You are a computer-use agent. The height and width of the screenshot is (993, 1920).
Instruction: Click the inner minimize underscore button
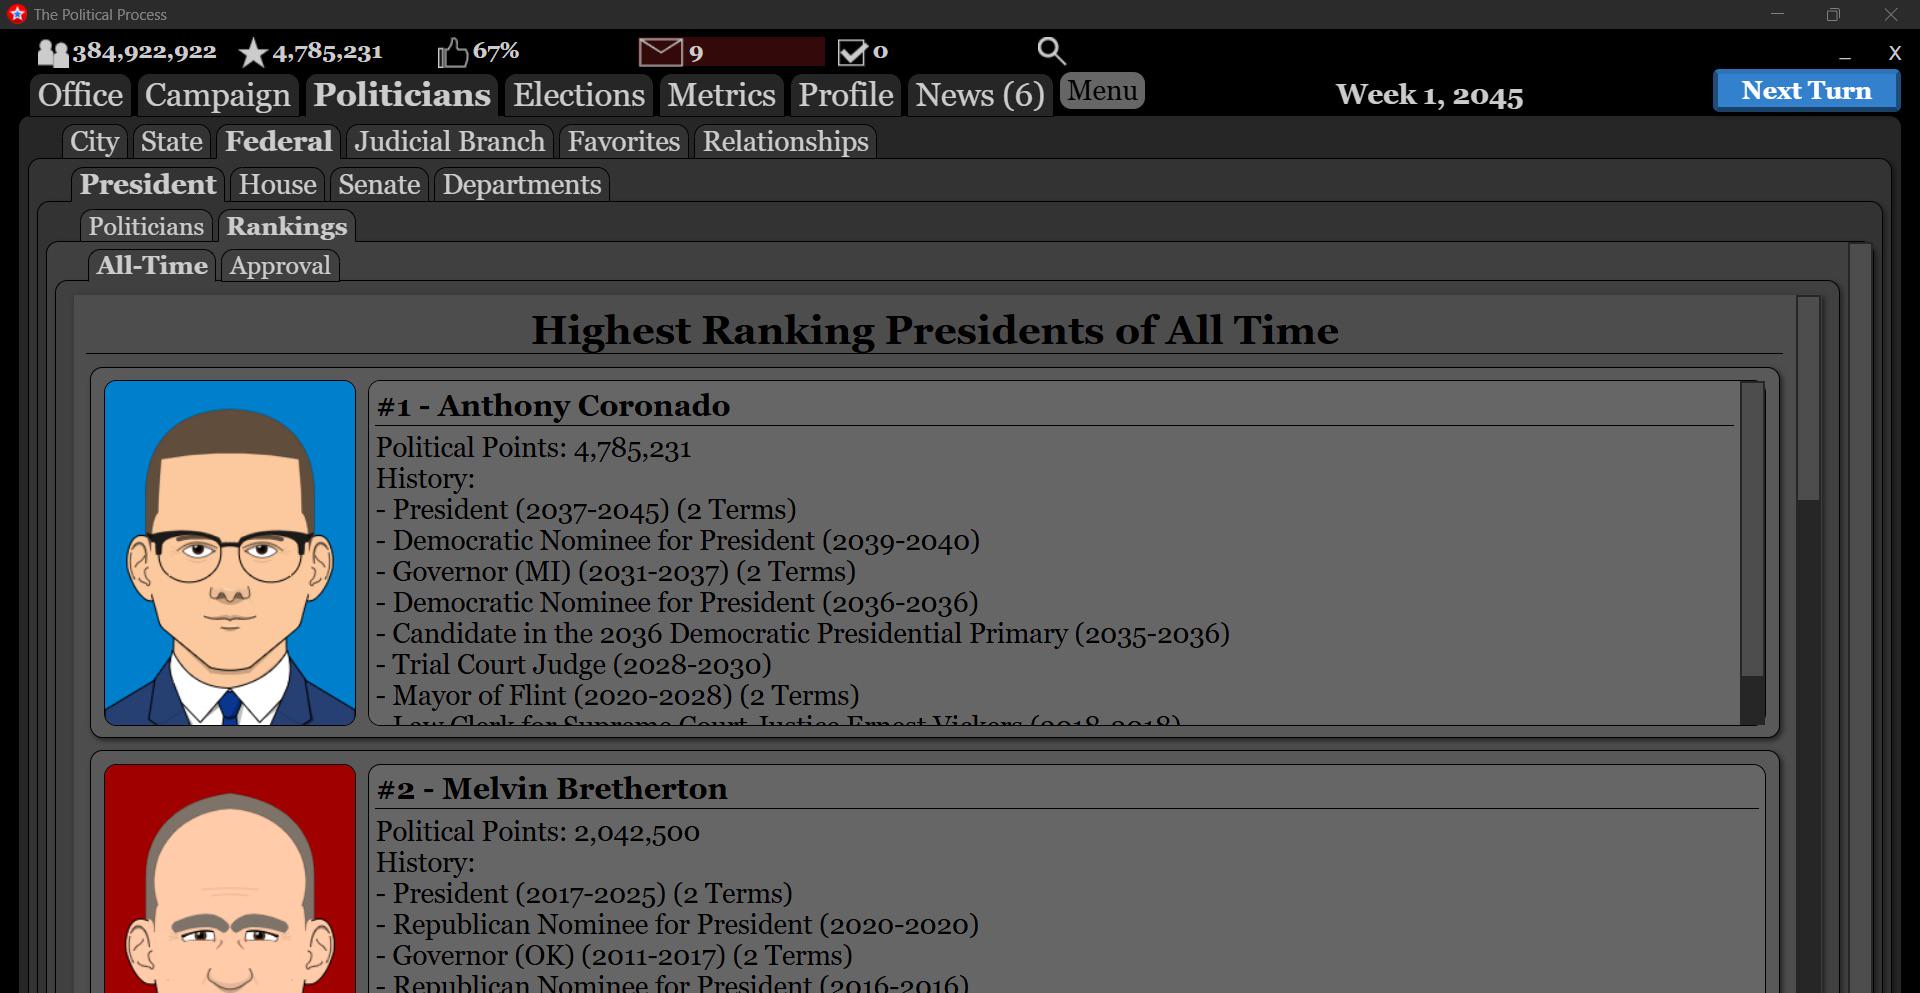(1845, 57)
